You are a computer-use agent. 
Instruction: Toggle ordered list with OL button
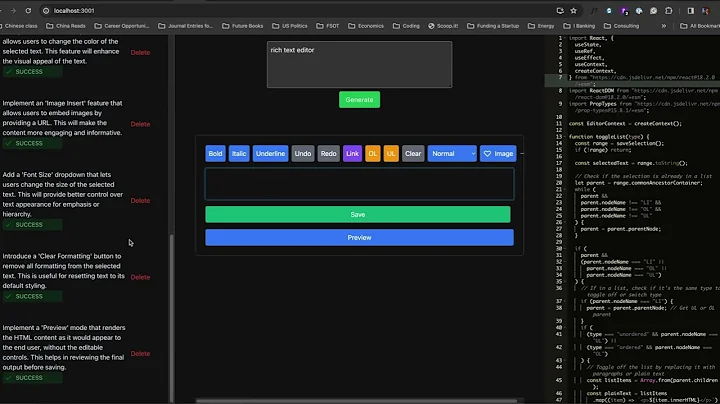coord(372,154)
